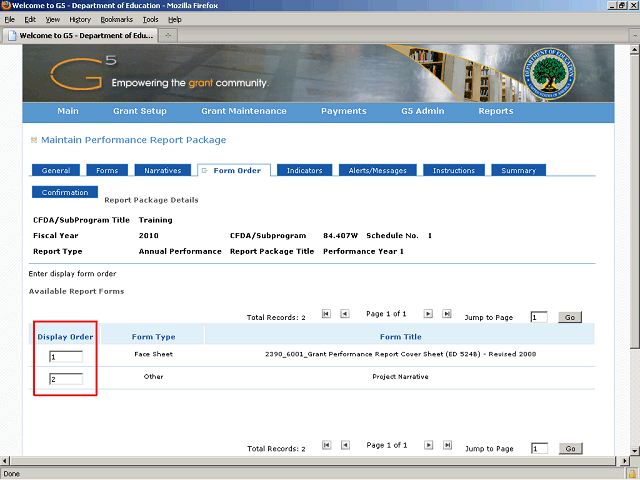Select the Welcome to G5 browser tab

click(80, 36)
